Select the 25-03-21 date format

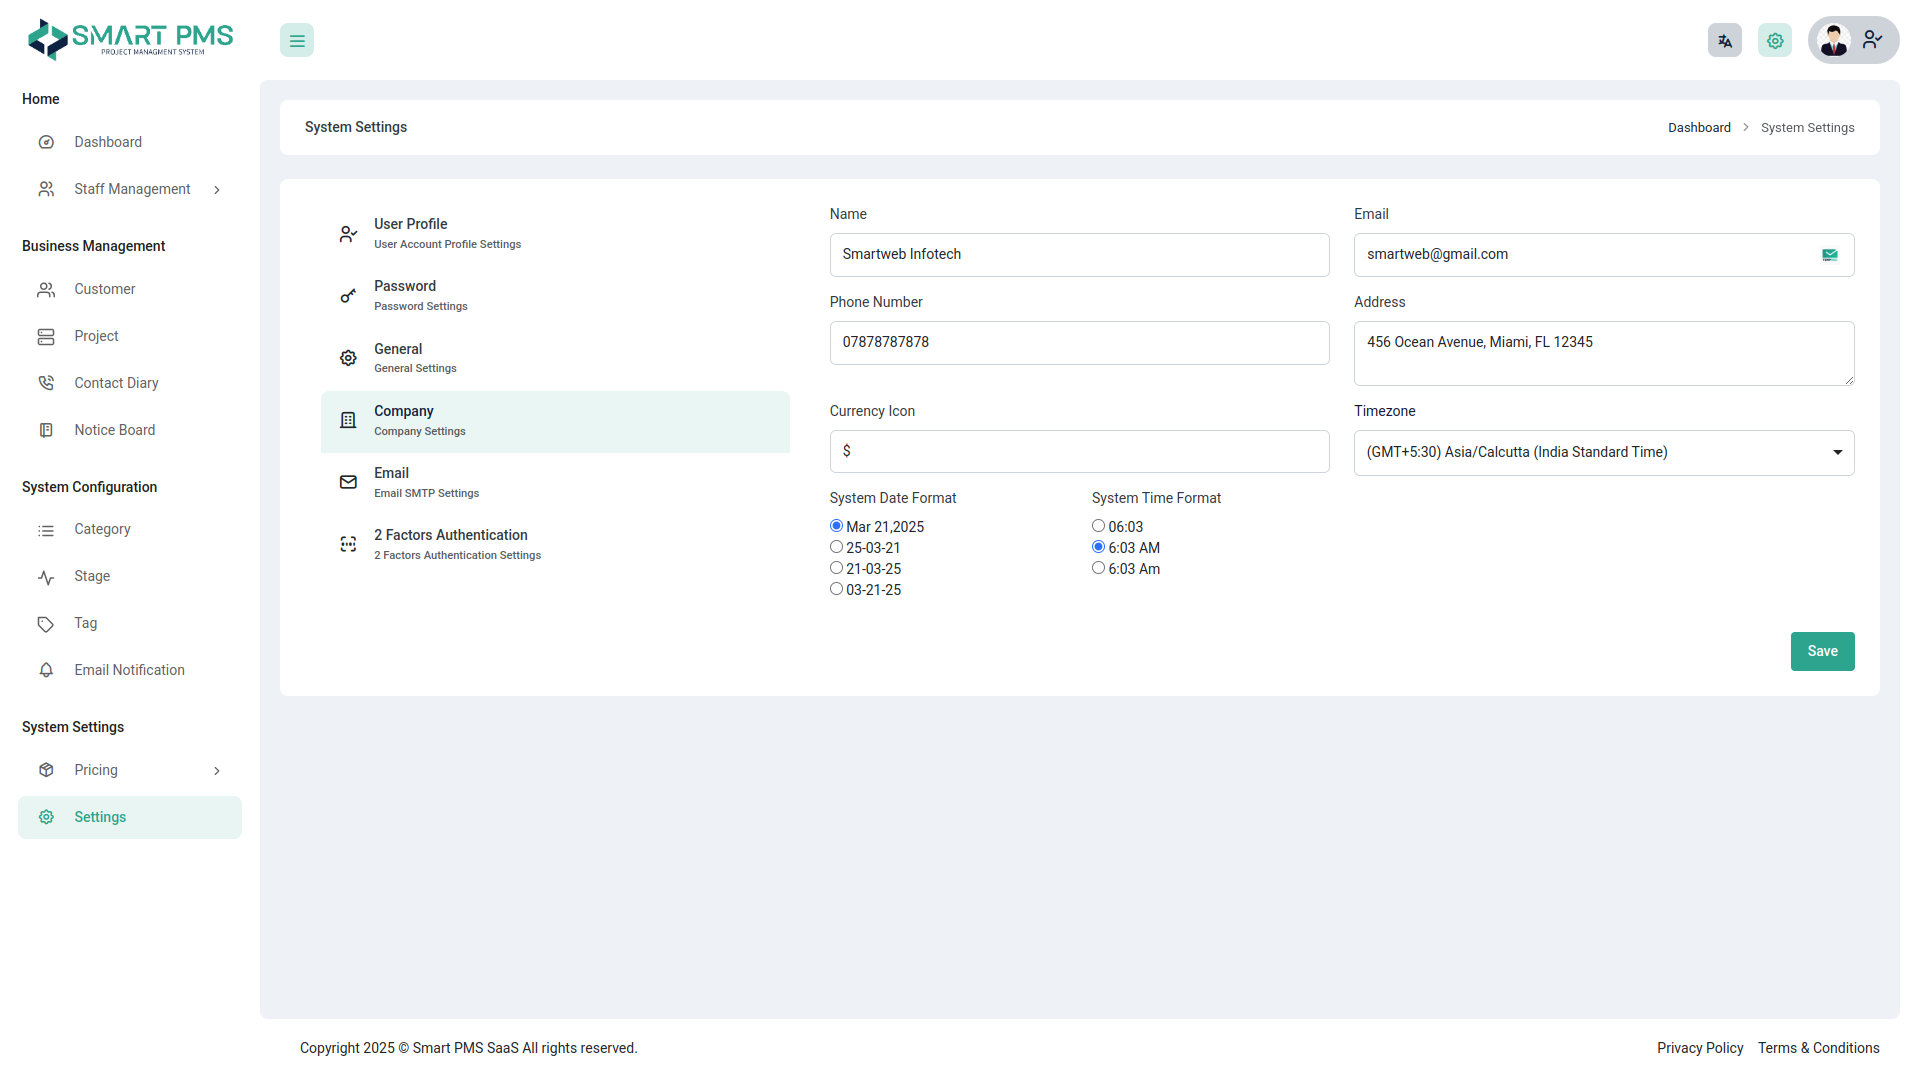click(836, 547)
